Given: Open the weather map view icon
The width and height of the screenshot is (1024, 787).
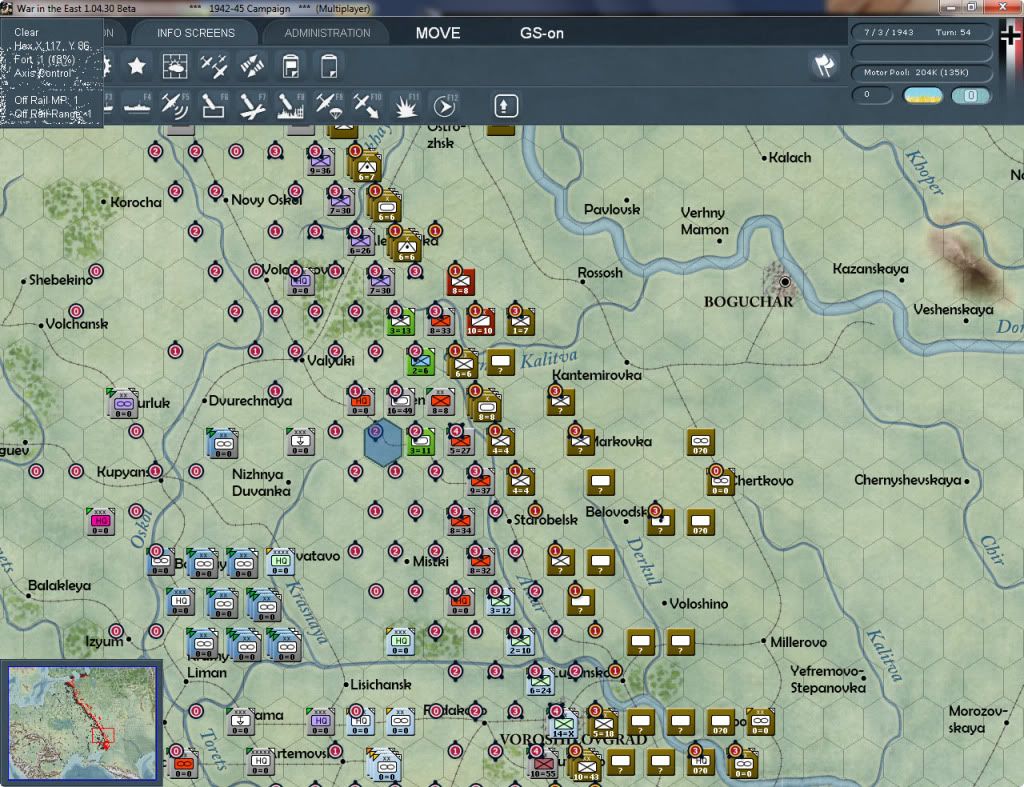Looking at the screenshot, I should pyautogui.click(x=174, y=66).
